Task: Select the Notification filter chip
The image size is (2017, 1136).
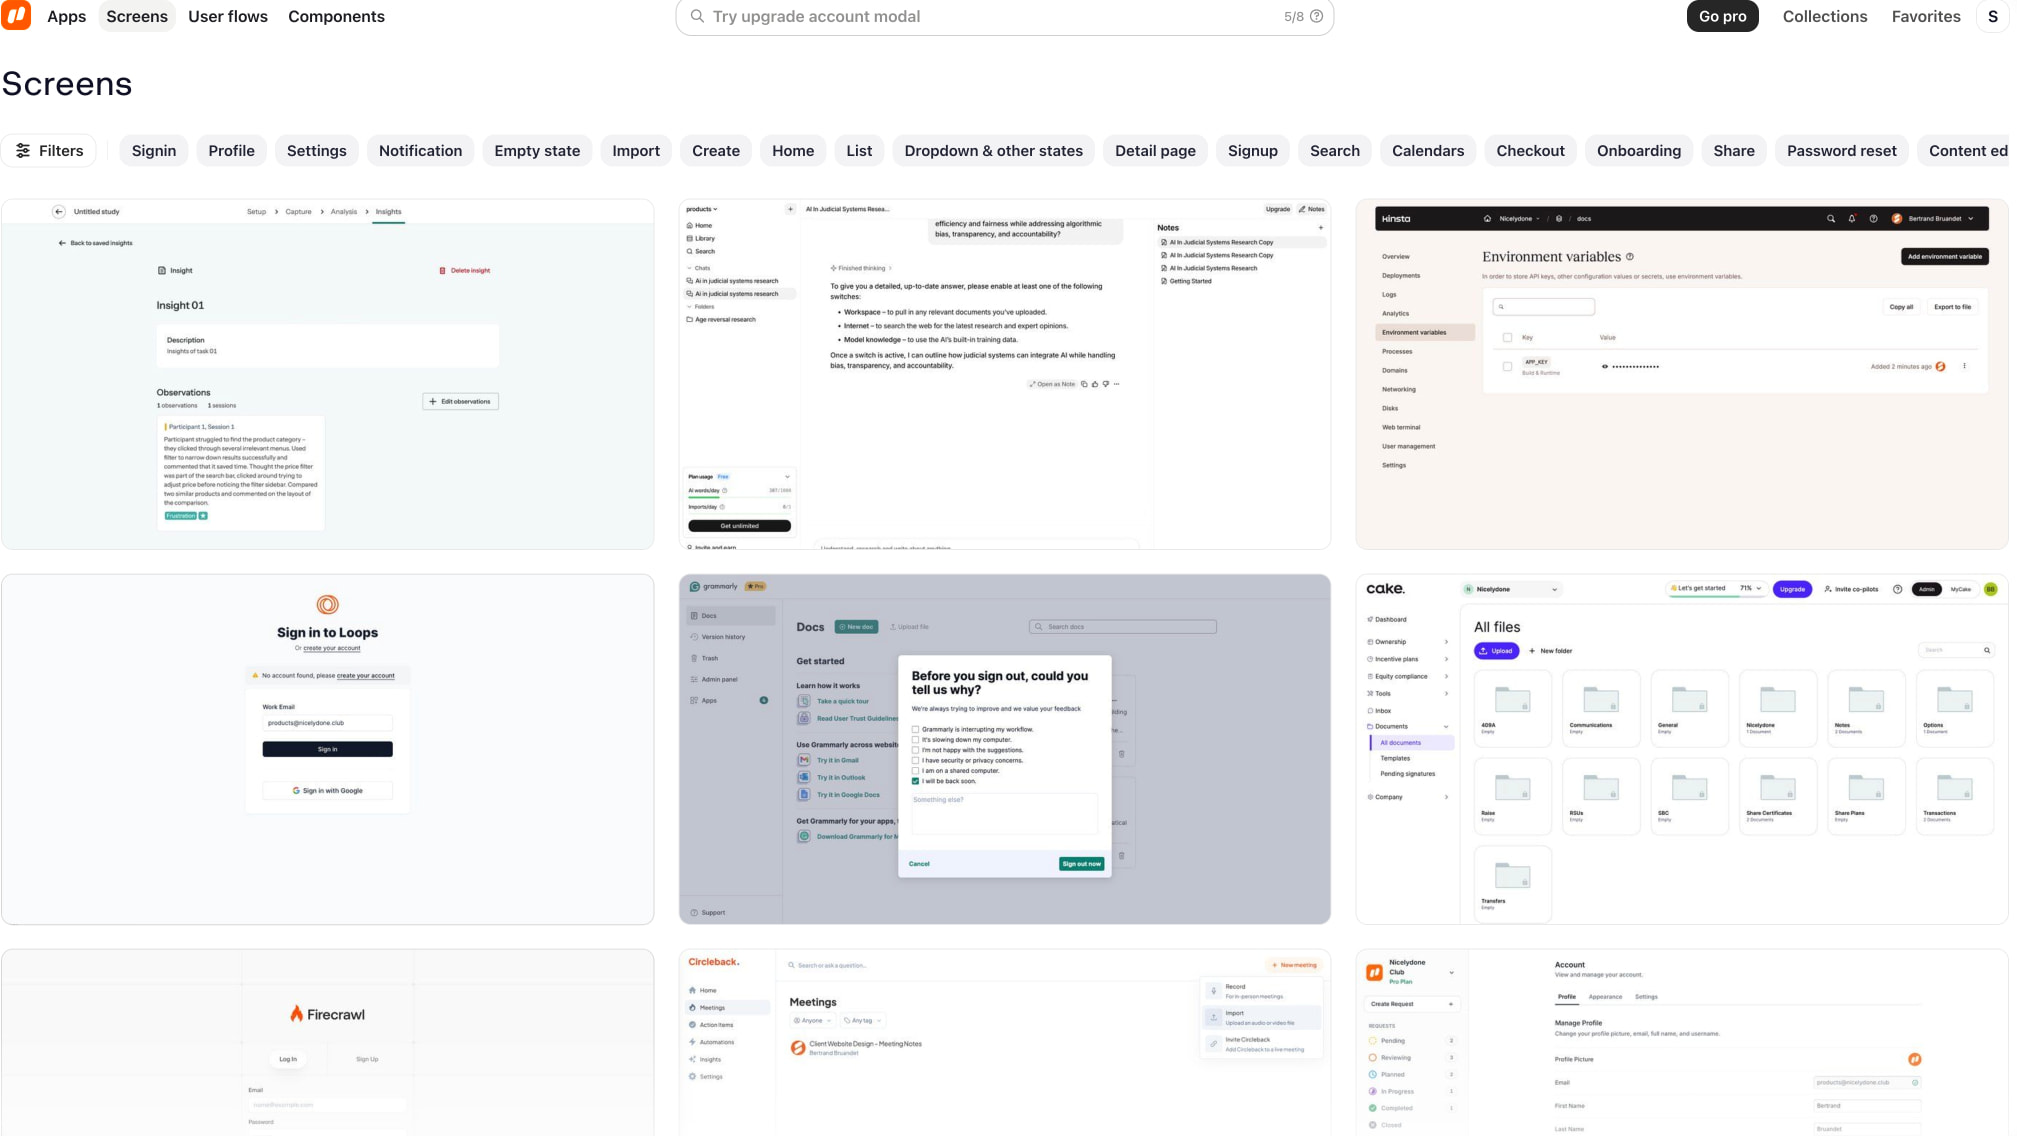Action: click(x=420, y=150)
